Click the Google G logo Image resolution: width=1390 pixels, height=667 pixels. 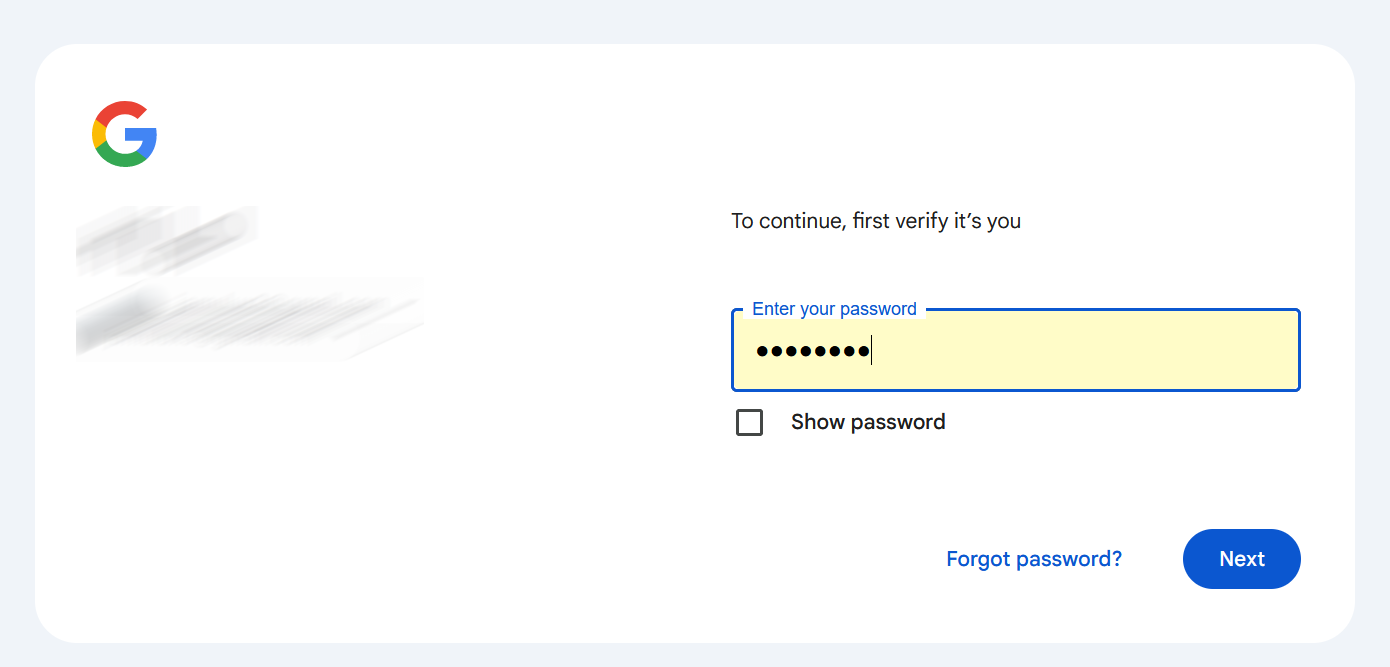(x=124, y=134)
